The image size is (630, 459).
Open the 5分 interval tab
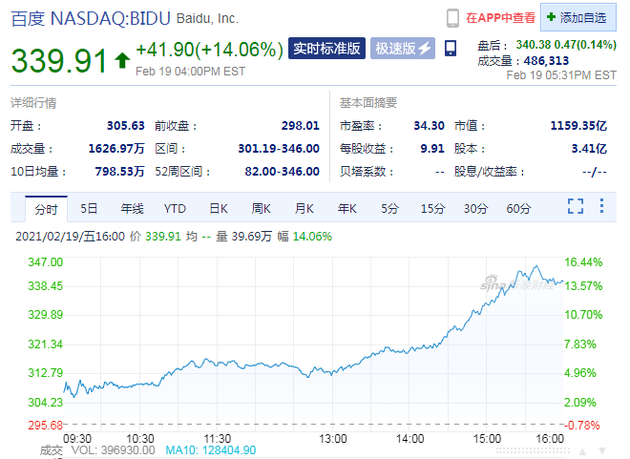[x=390, y=209]
